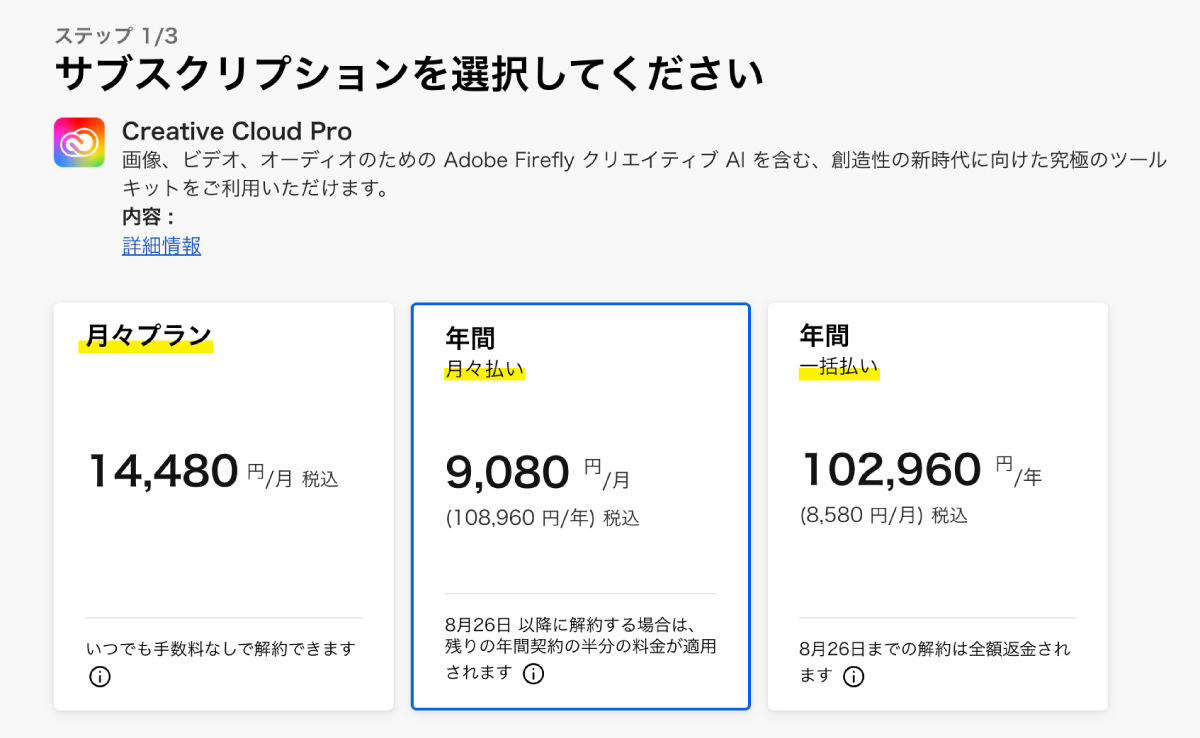The width and height of the screenshot is (1200, 738).
Task: Click the 102,960 yearly price
Action: pos(892,469)
